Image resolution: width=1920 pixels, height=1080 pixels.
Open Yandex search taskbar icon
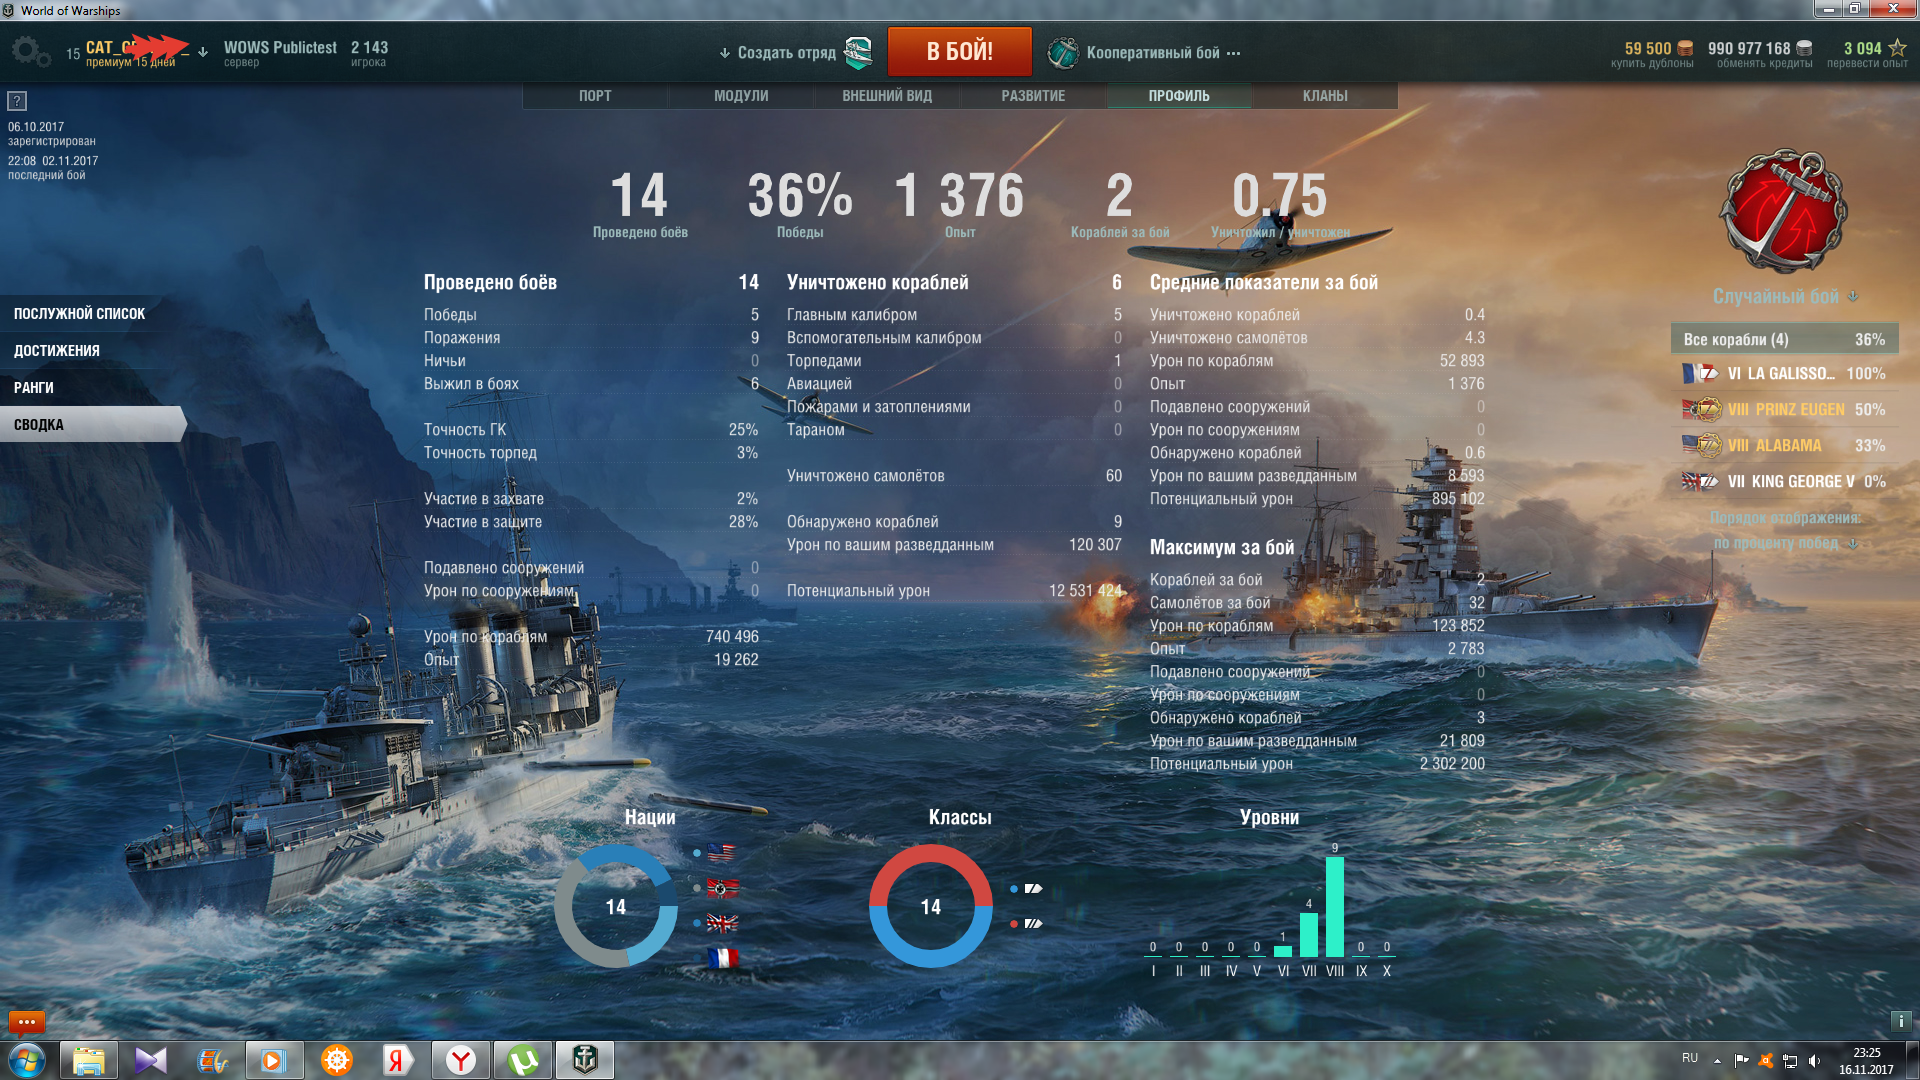(399, 1060)
